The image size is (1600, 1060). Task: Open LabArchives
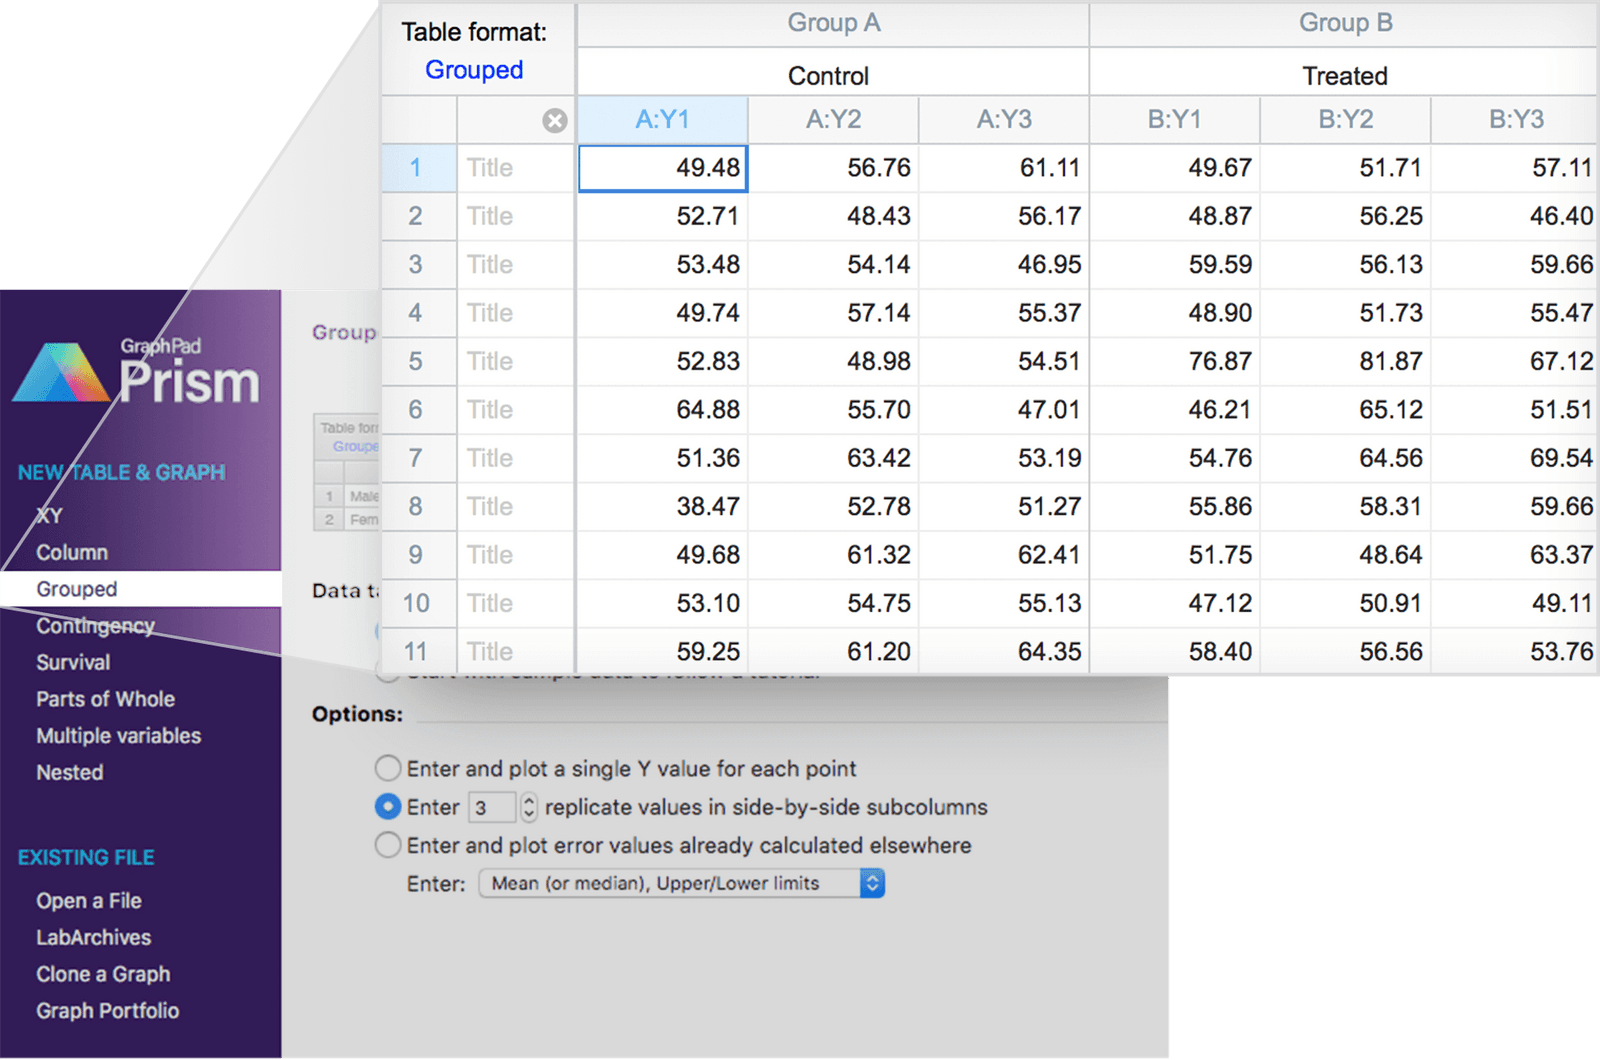pos(94,937)
